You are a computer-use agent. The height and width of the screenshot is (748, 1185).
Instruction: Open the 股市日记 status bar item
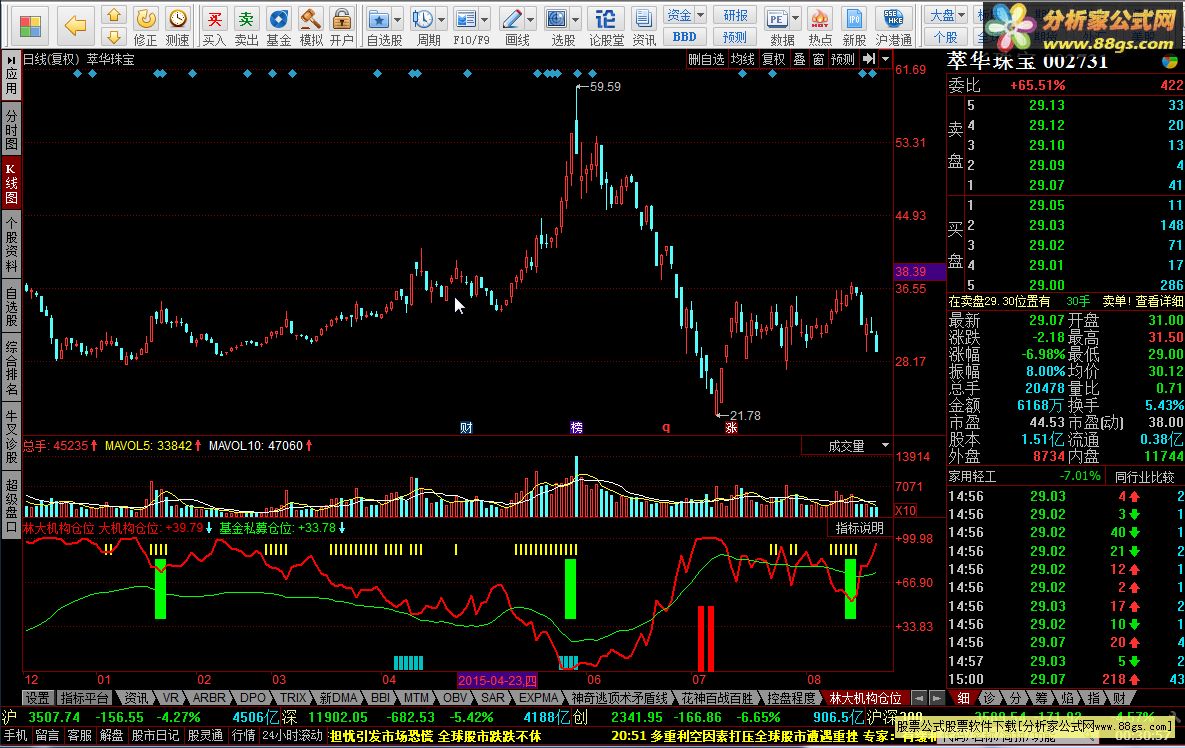coord(156,735)
